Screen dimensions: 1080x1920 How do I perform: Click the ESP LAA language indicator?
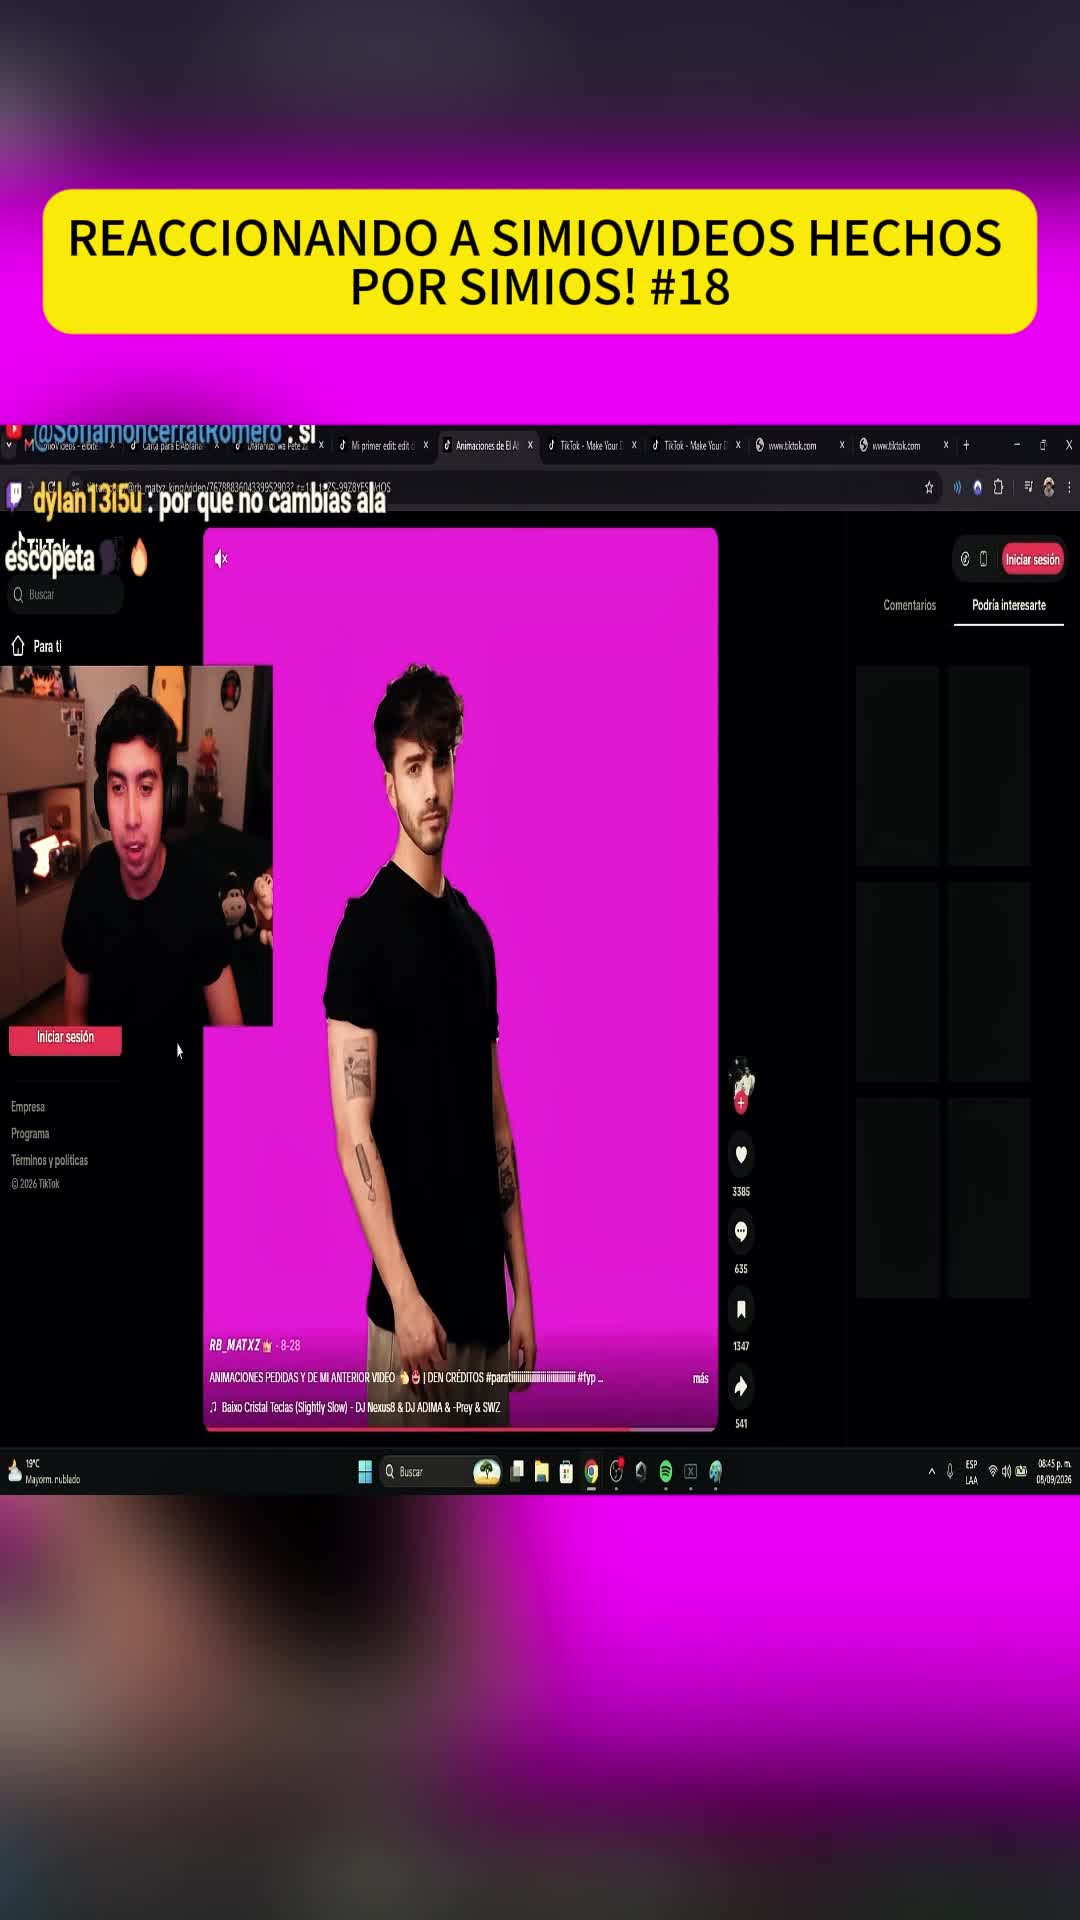pos(971,1472)
